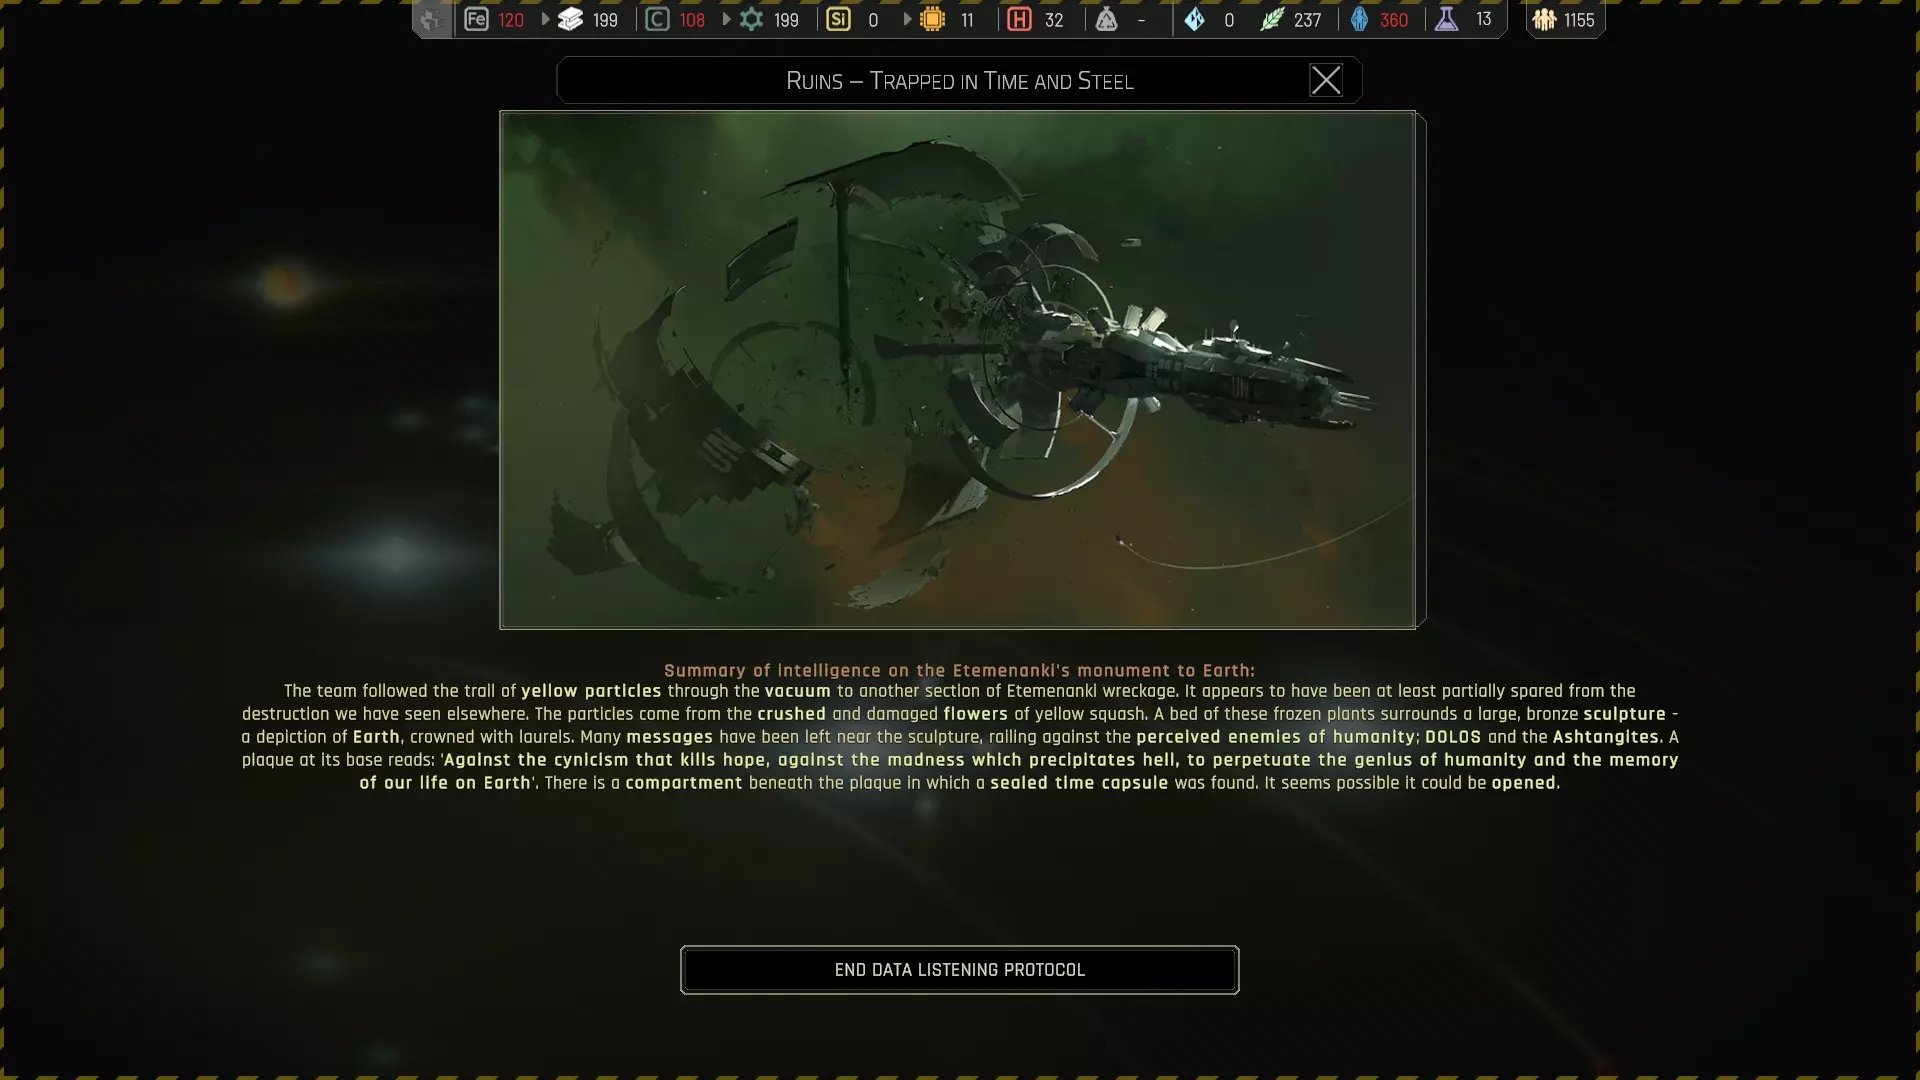Click the blue ice crystal icon
1920x1080 pixels.
point(1194,19)
